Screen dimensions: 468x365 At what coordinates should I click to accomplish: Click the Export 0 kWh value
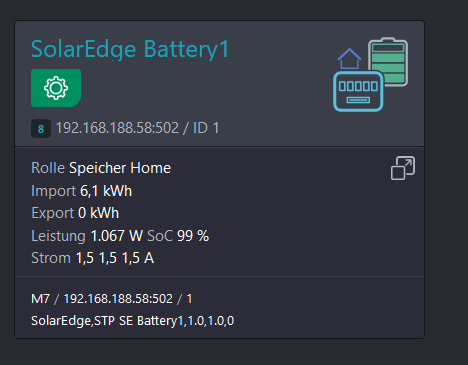coord(98,213)
